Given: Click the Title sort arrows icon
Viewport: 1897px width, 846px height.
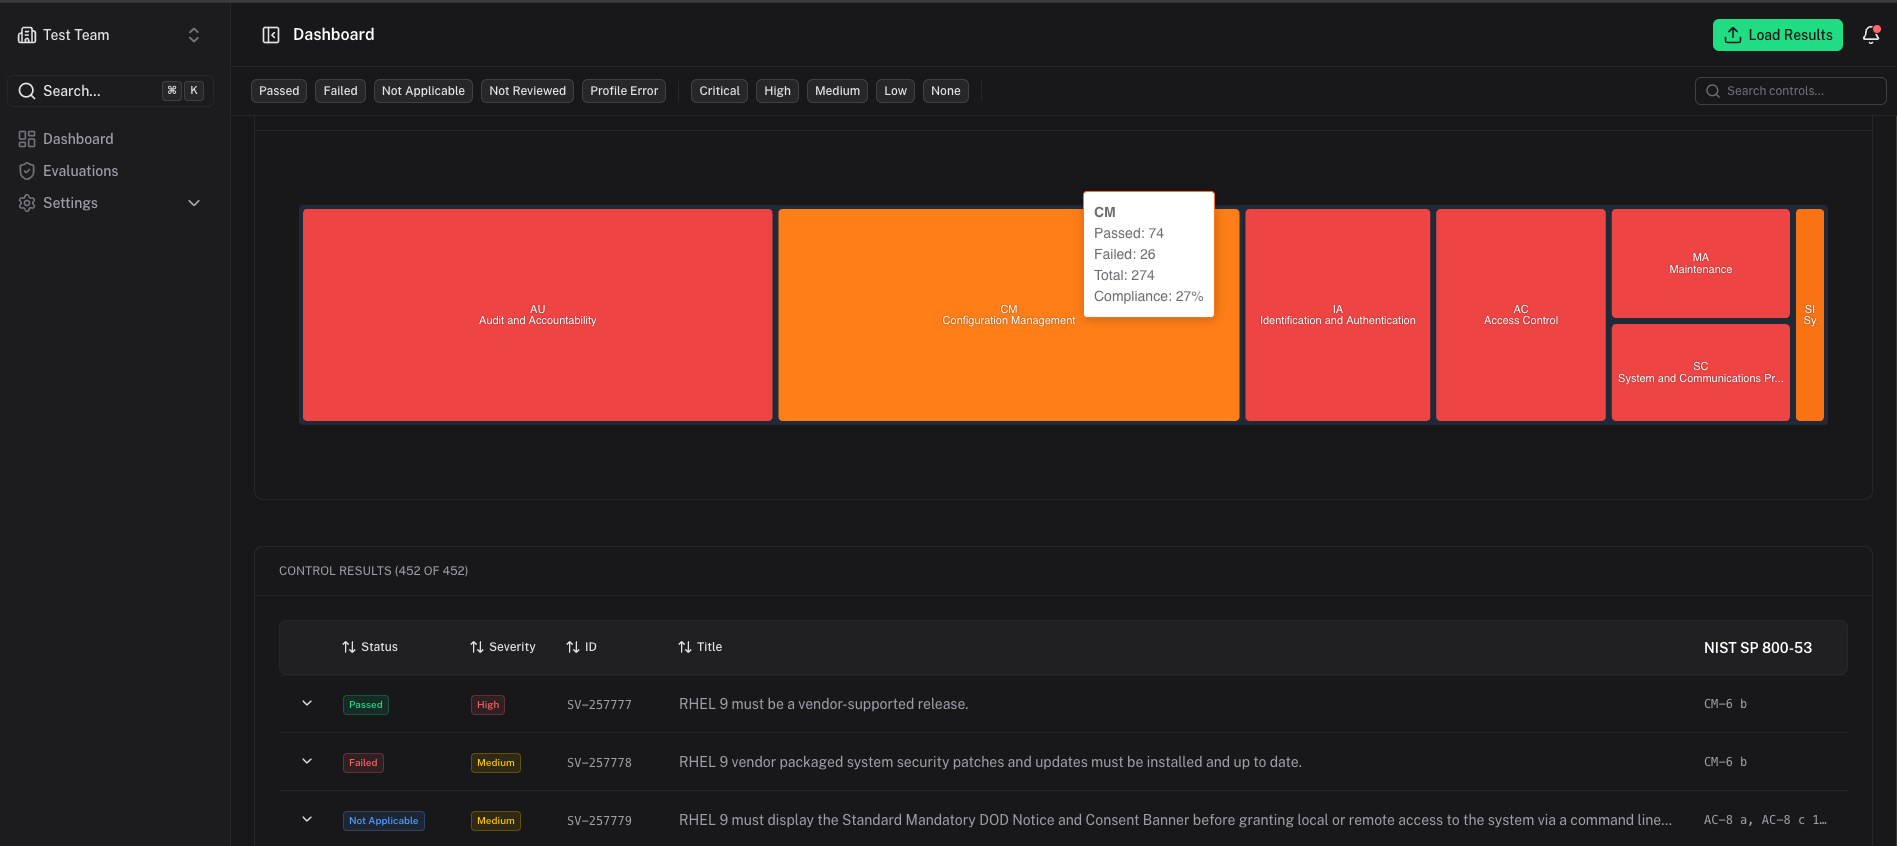Looking at the screenshot, I should pyautogui.click(x=685, y=647).
